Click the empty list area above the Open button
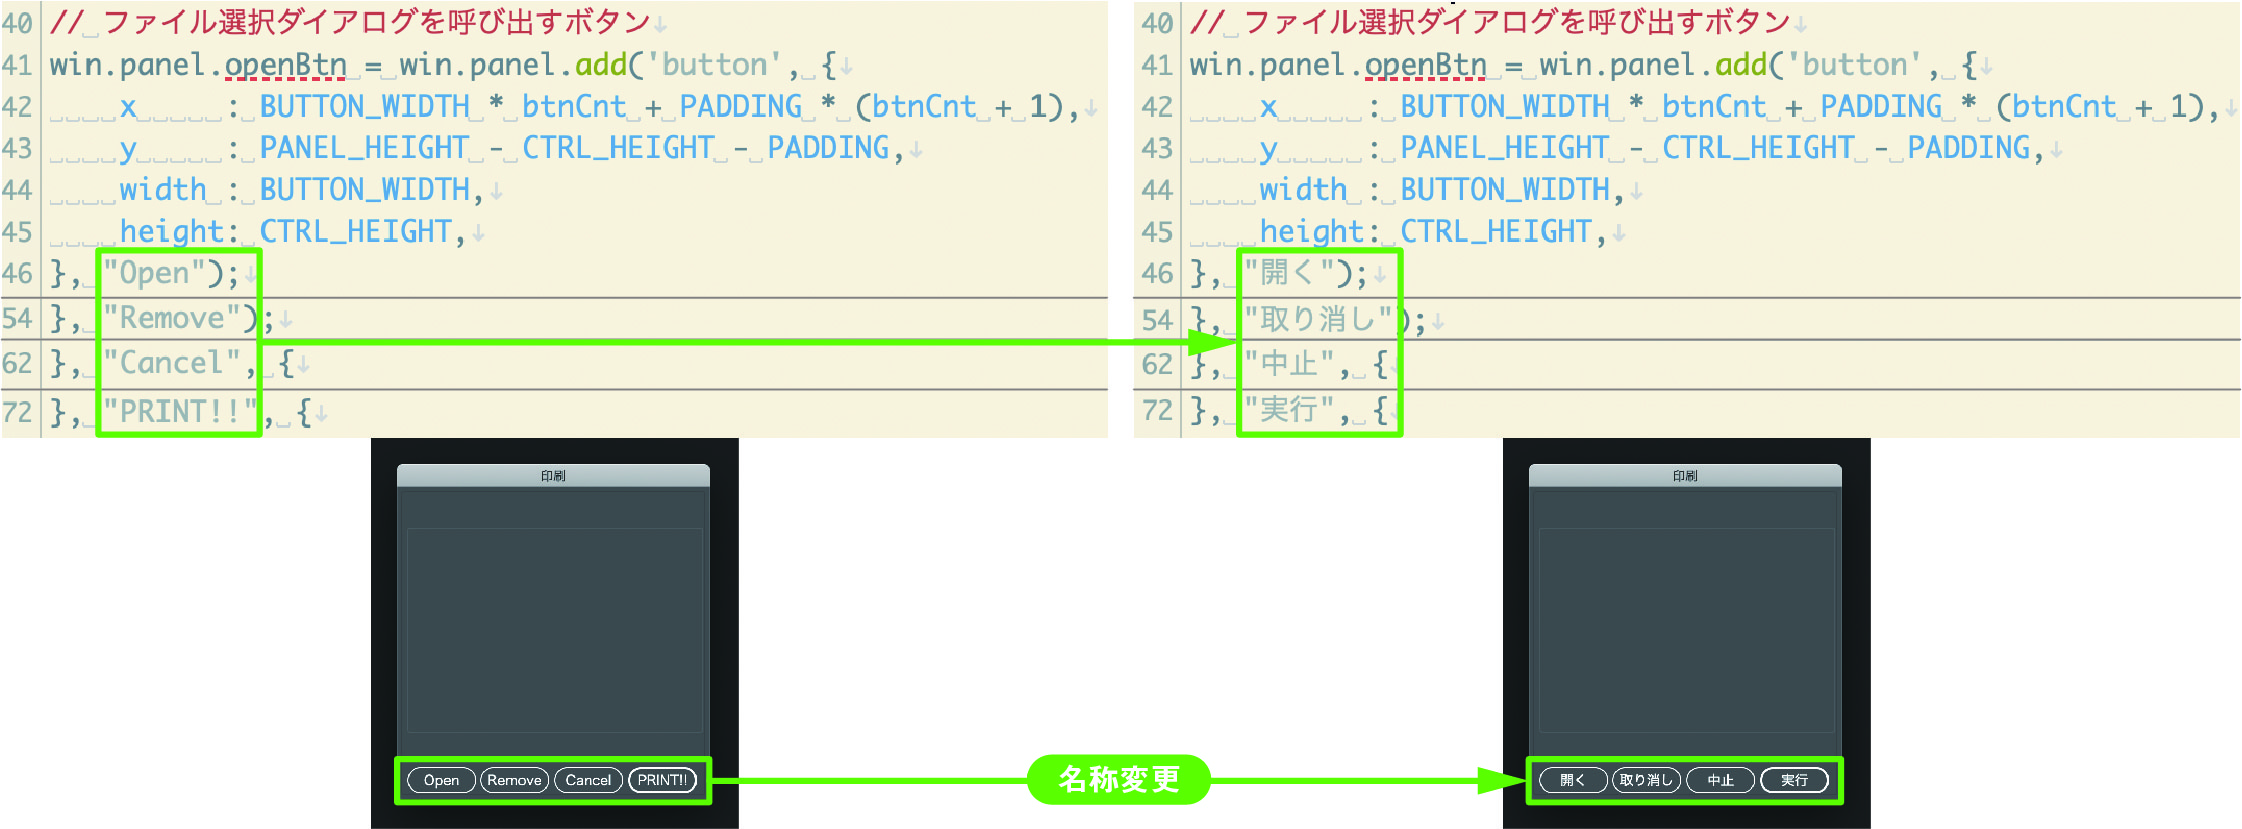2242x829 pixels. click(554, 630)
